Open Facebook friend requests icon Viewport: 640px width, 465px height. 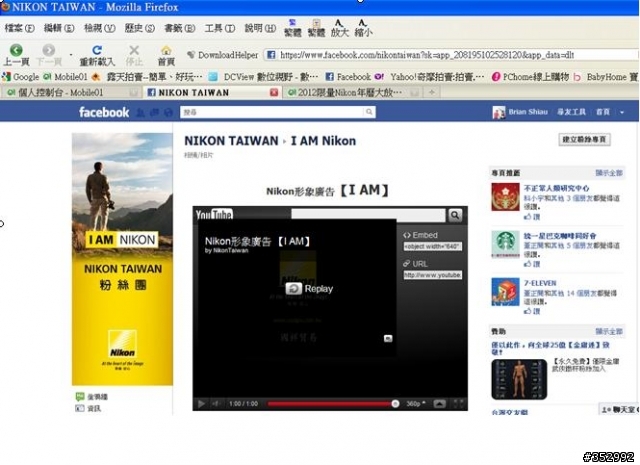click(140, 113)
